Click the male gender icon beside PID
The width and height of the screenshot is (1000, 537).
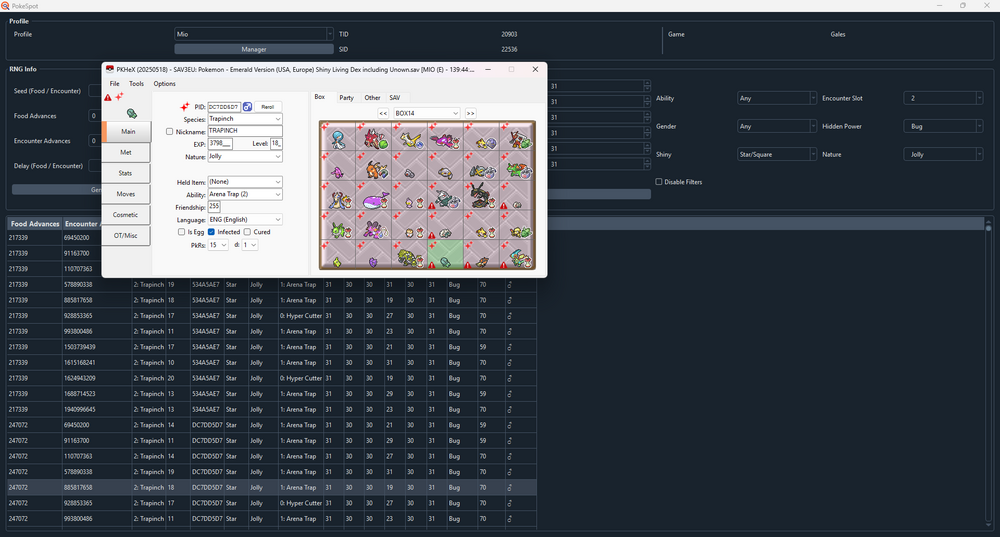[x=247, y=106]
